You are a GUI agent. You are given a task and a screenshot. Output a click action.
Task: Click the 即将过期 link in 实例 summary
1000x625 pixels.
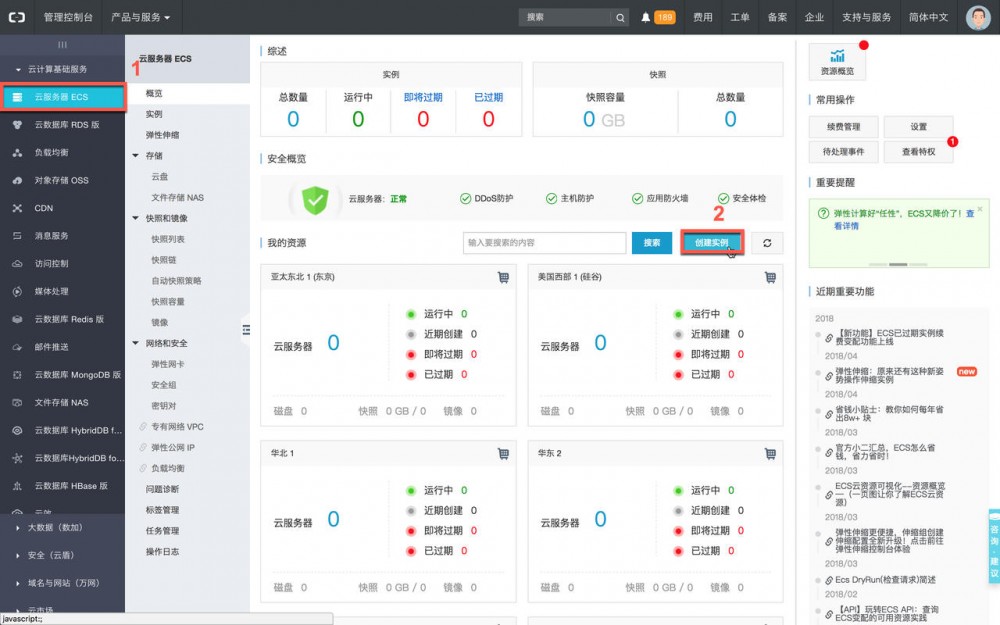tap(423, 98)
